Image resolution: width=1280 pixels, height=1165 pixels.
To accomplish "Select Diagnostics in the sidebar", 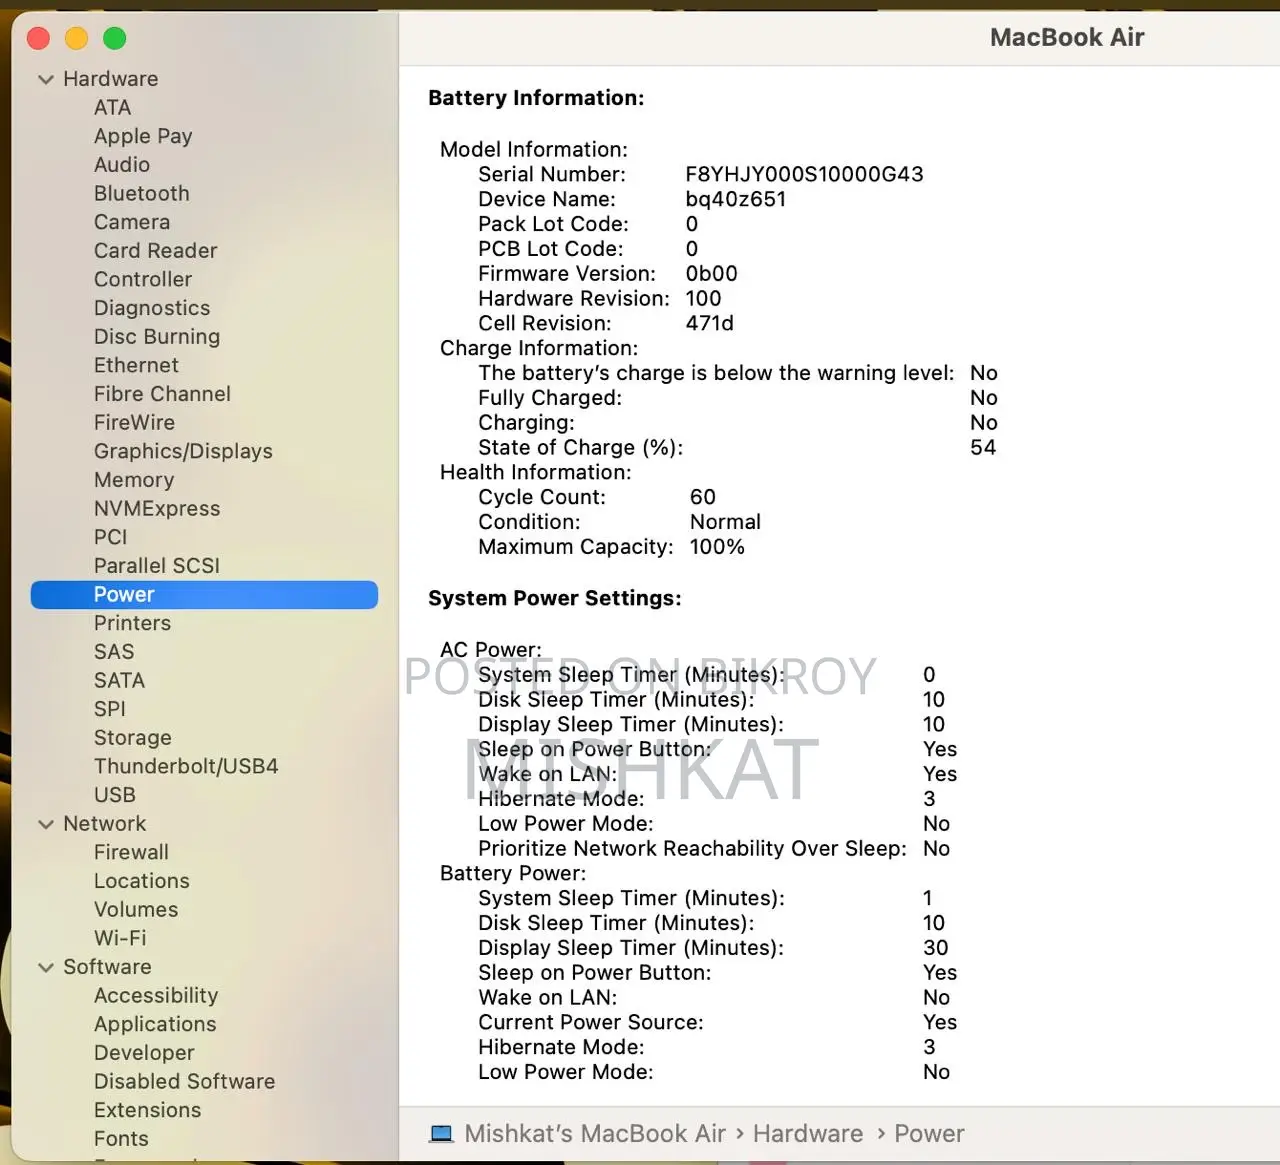I will [152, 308].
